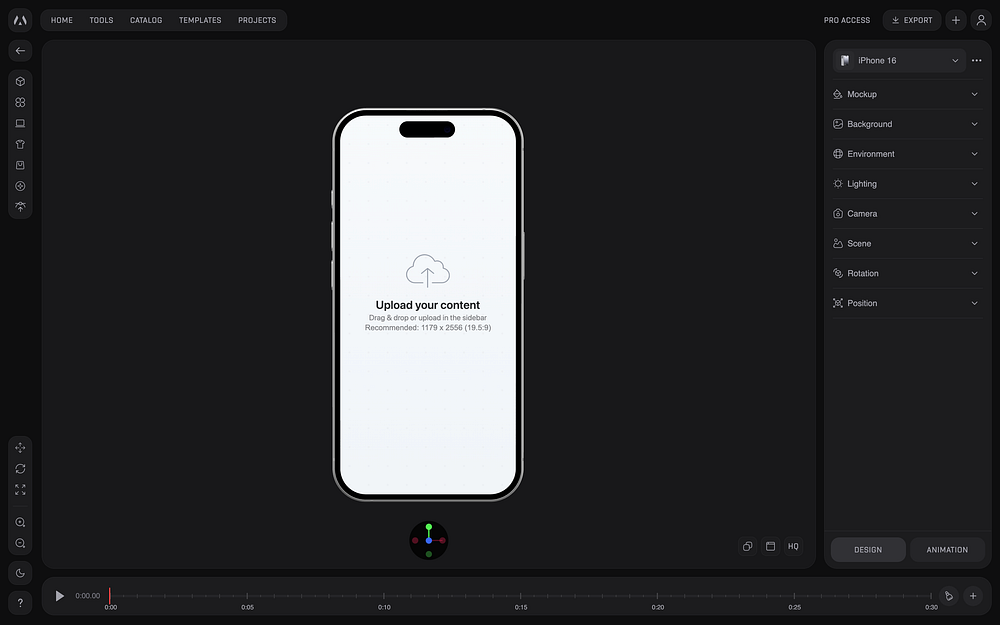
Task: Switch to the Design tab
Action: tap(868, 550)
